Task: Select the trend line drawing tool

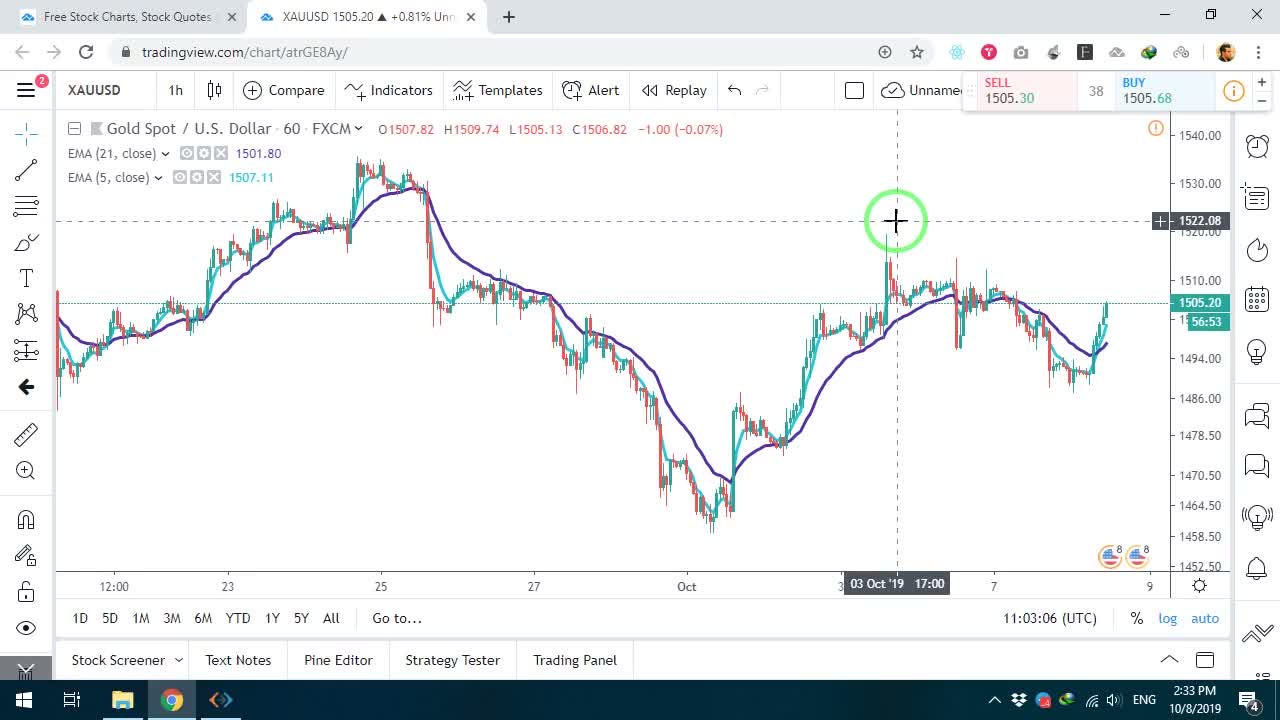Action: (x=26, y=170)
